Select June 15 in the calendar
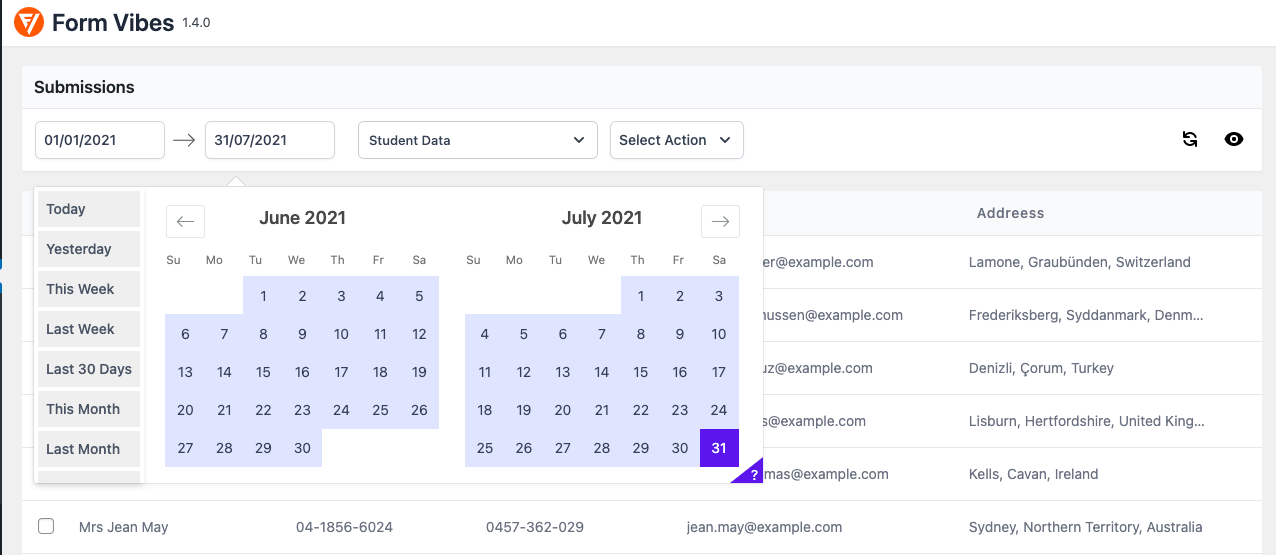This screenshot has width=1276, height=555. point(263,372)
